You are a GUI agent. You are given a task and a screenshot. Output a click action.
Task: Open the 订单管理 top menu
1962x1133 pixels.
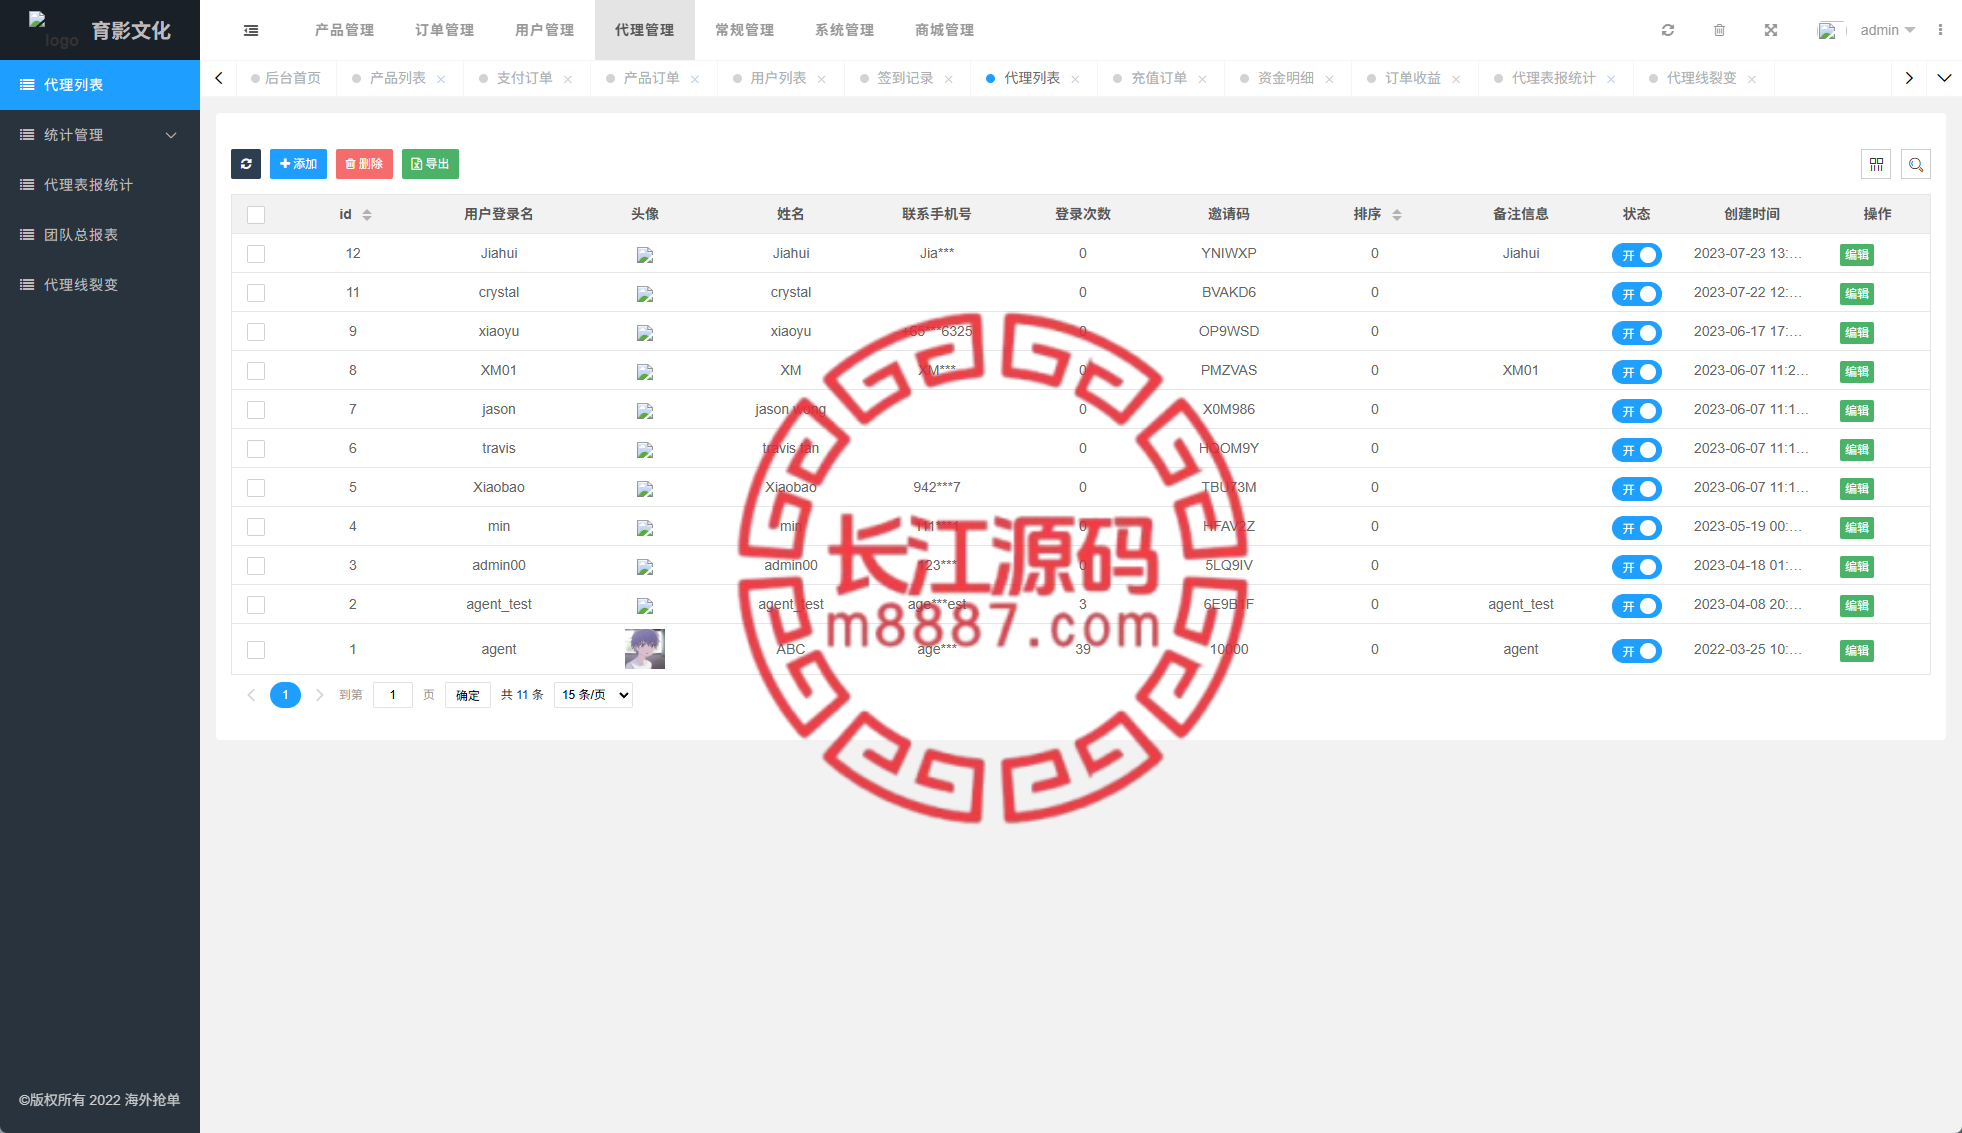click(x=445, y=30)
